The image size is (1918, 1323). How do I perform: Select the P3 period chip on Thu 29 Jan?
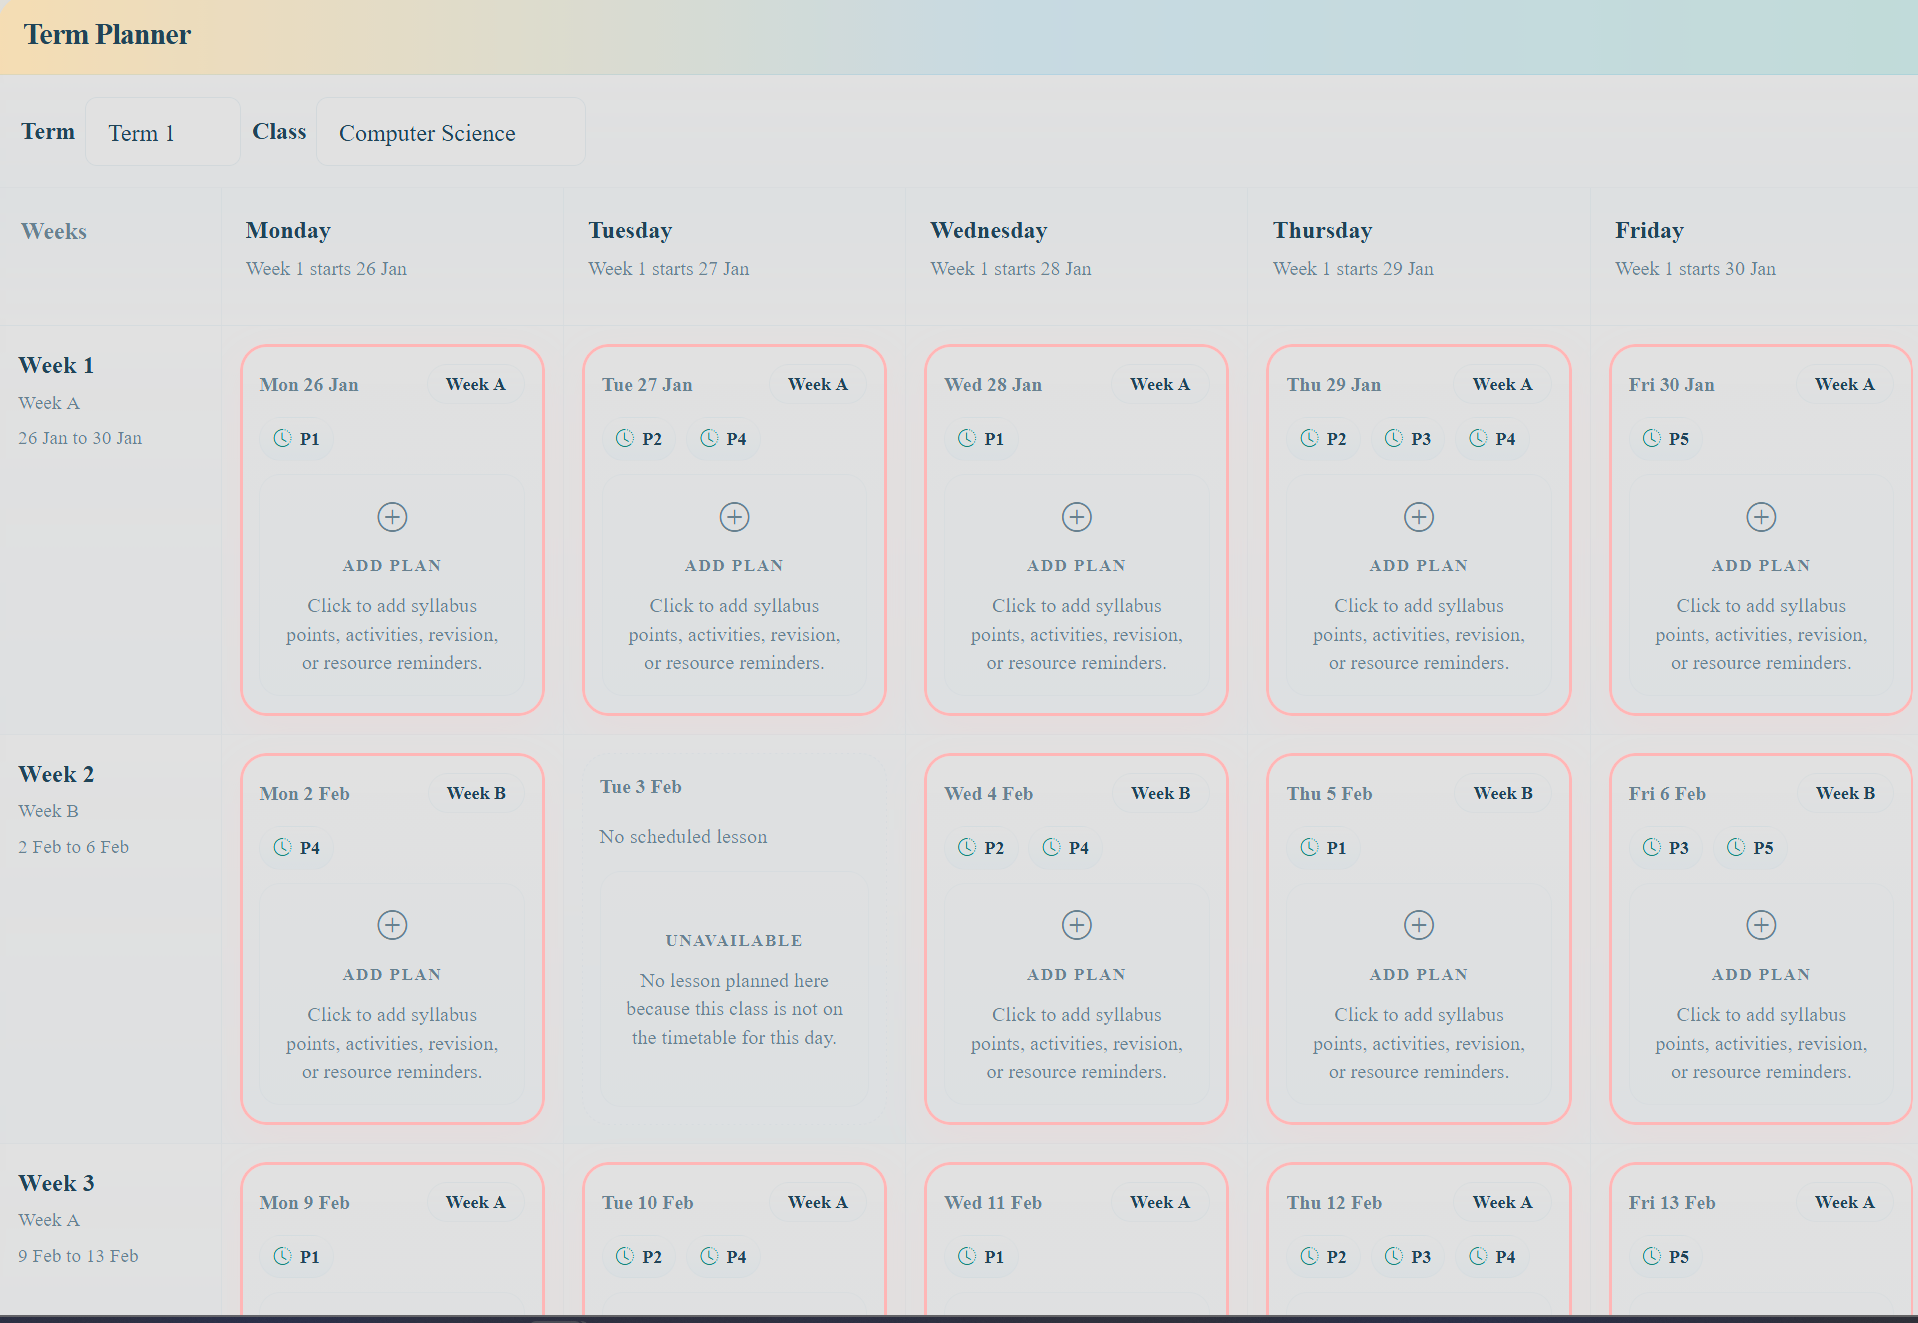click(1407, 438)
